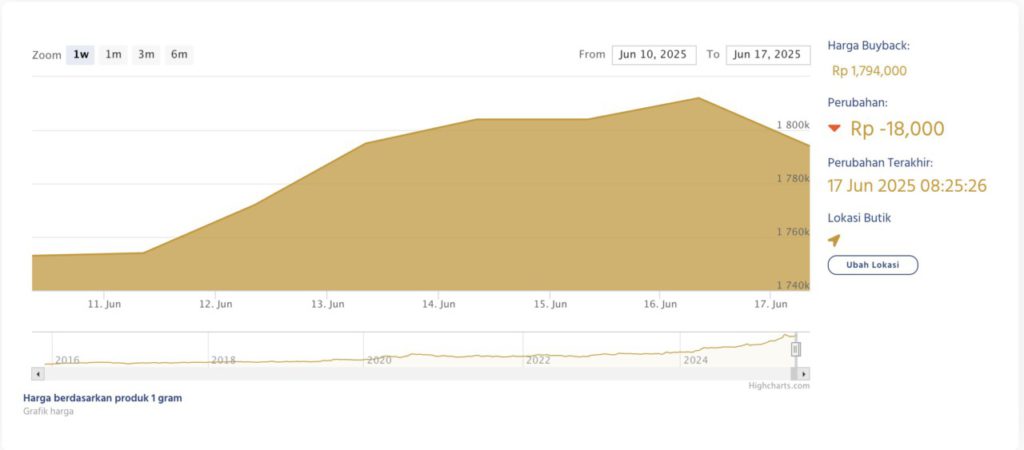
Task: Click the red down-triangle price change icon
Action: tap(834, 129)
